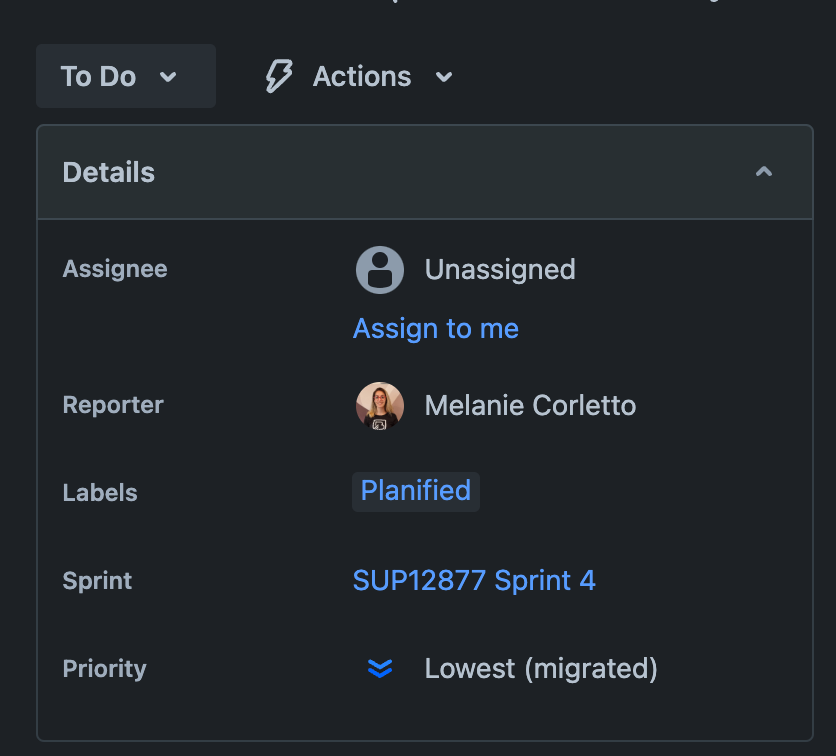The width and height of the screenshot is (836, 756).
Task: Expand the Actions menu chevron
Action: point(445,77)
